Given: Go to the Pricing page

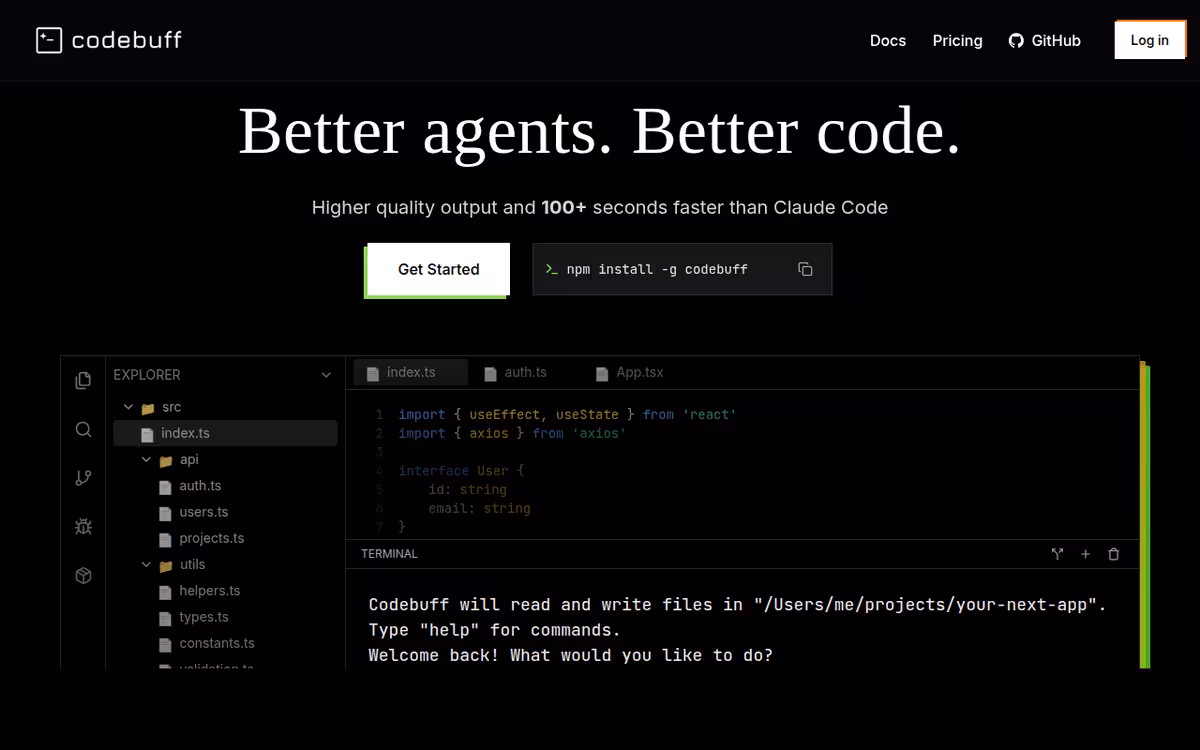Looking at the screenshot, I should click(x=958, y=41).
